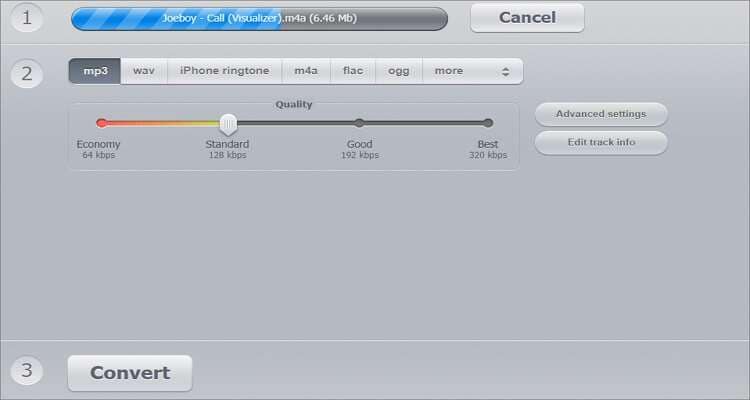Start conversion with Convert button
This screenshot has width=750, height=400.
point(130,373)
